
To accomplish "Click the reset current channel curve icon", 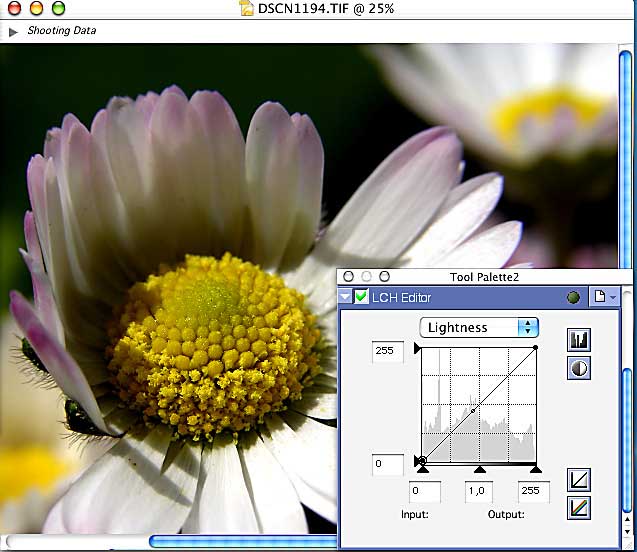I will [x=578, y=480].
